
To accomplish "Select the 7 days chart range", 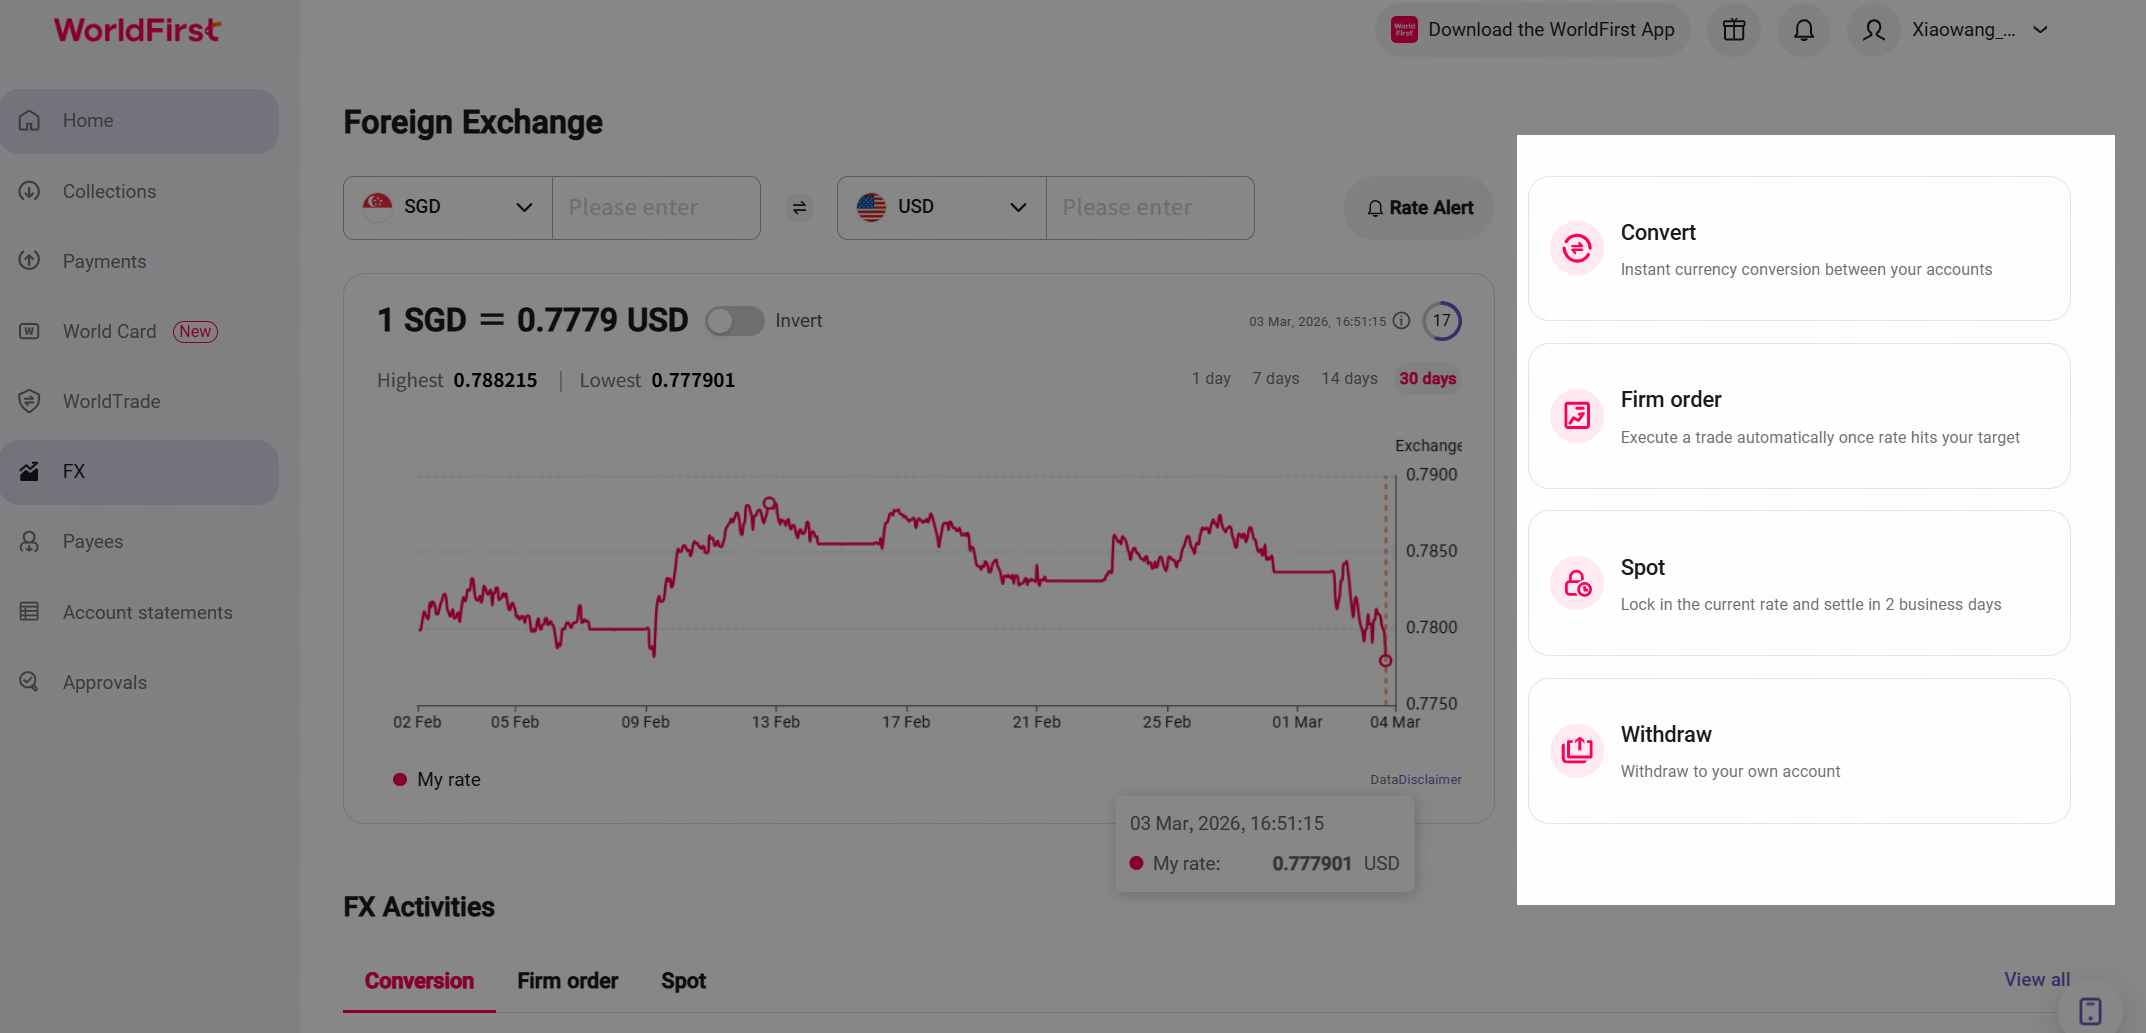I will (x=1275, y=379).
